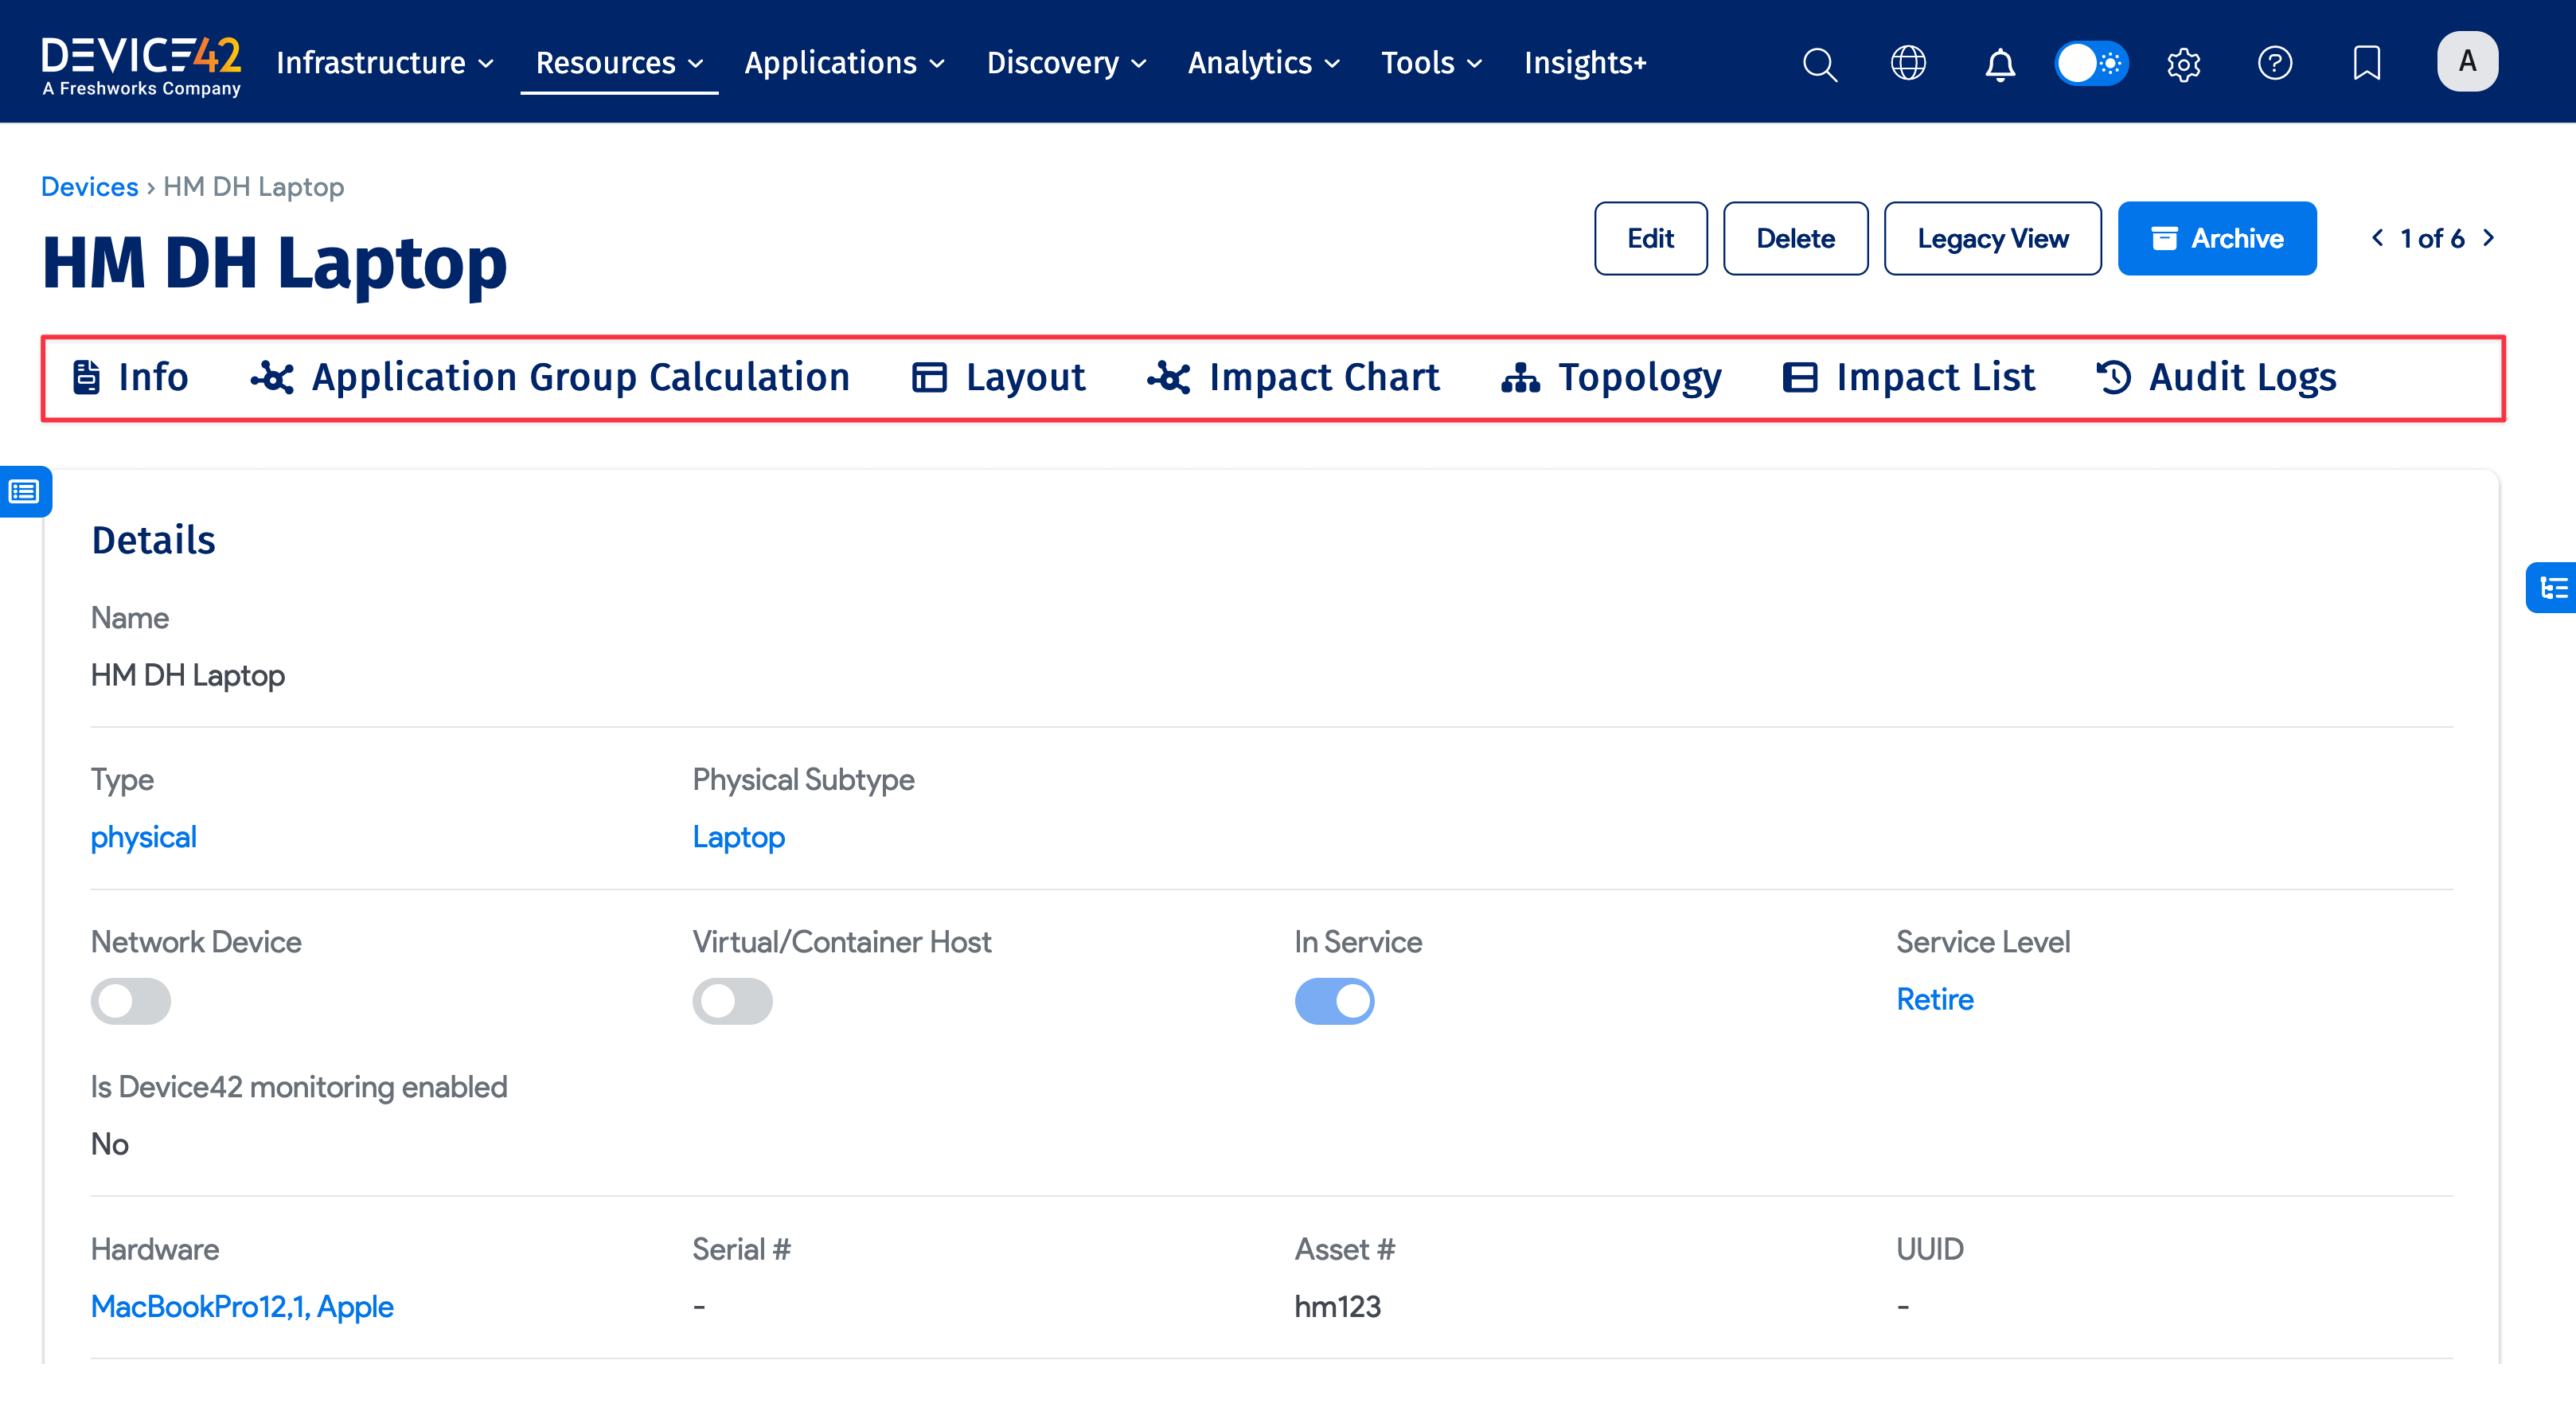
Task: Click the user avatar A
Action: [x=2467, y=62]
